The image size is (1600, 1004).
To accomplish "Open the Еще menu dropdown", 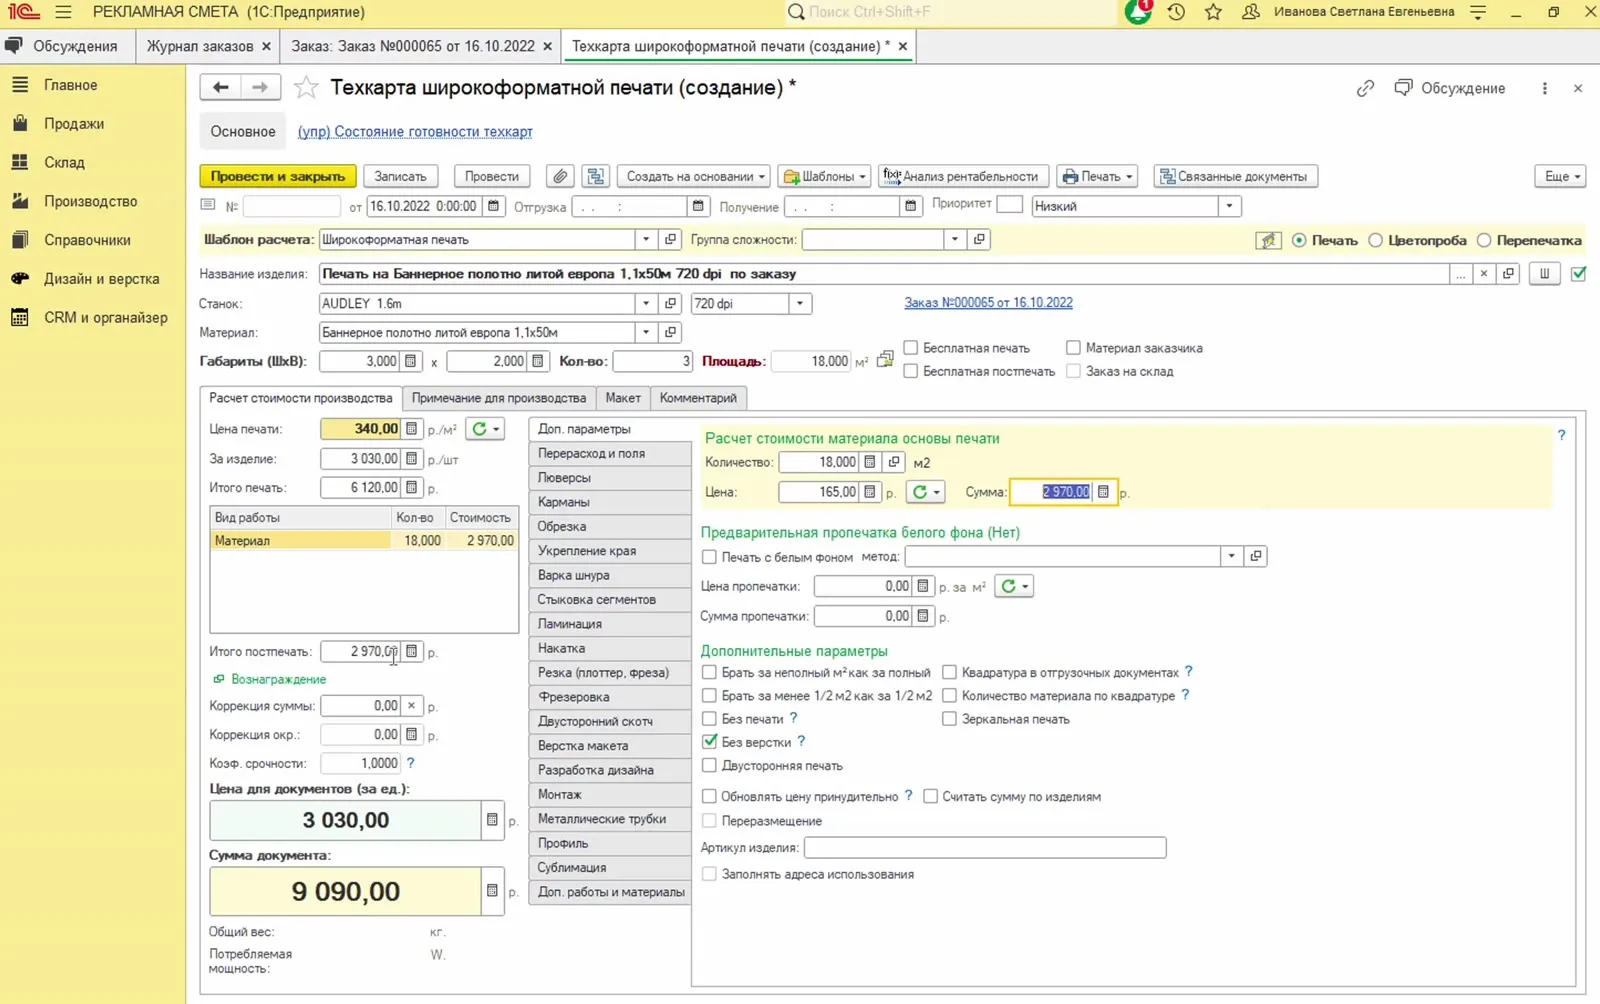I will pos(1561,176).
